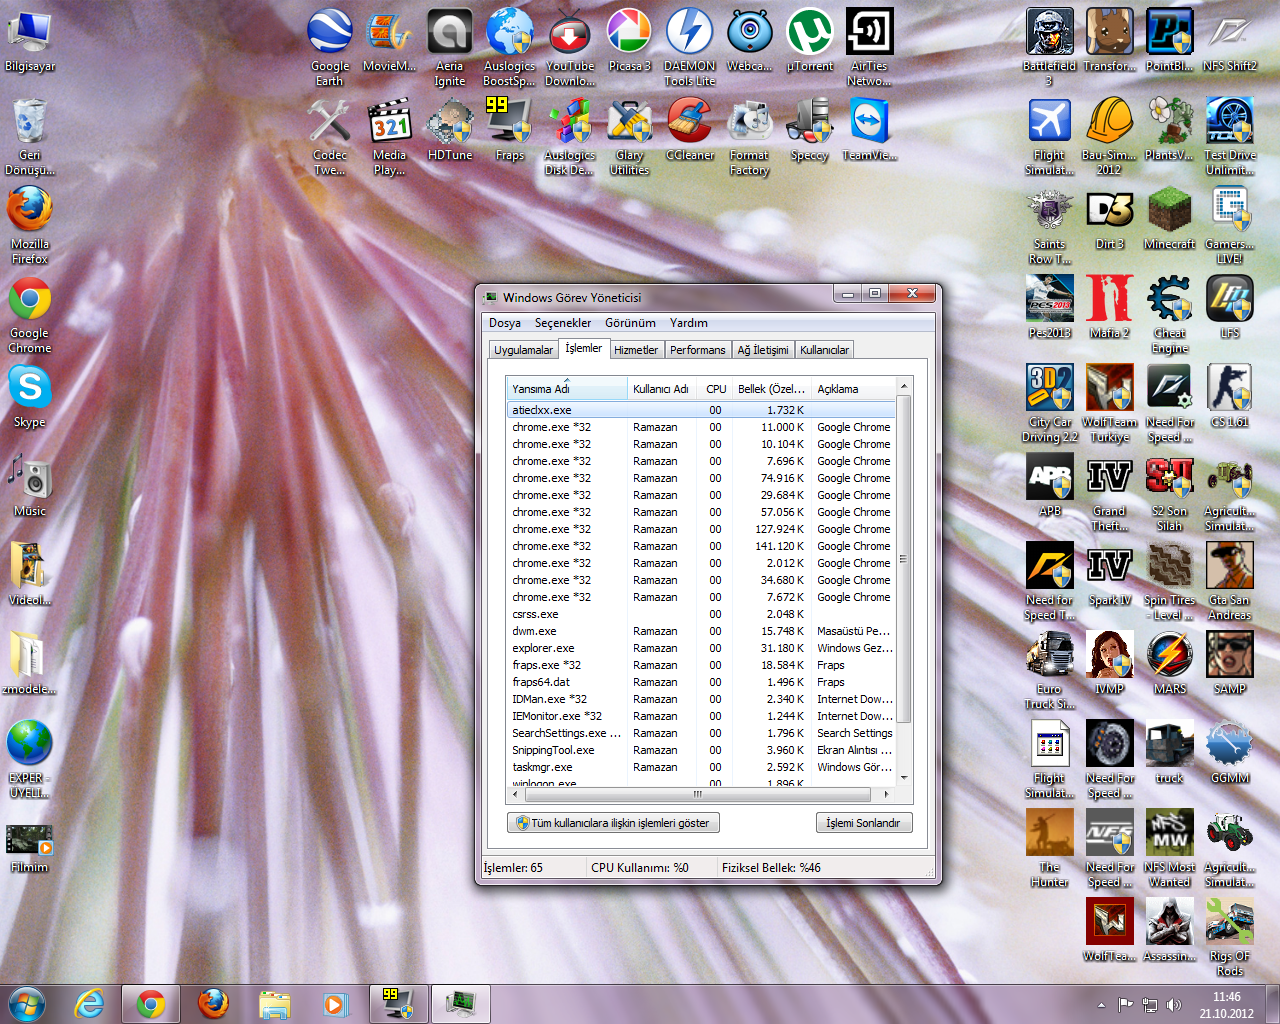Open the Cheat Engine desktop icon
The height and width of the screenshot is (1024, 1280).
(1169, 314)
